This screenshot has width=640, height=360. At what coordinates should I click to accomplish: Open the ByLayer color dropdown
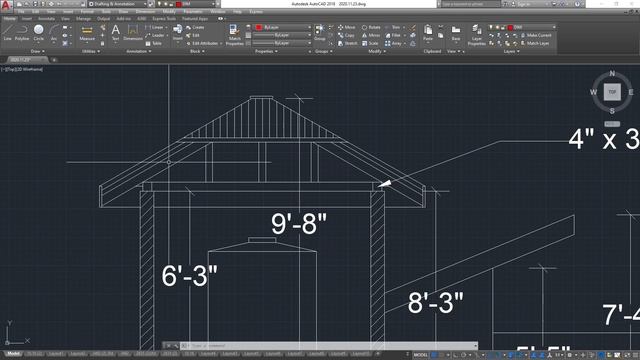(x=282, y=27)
